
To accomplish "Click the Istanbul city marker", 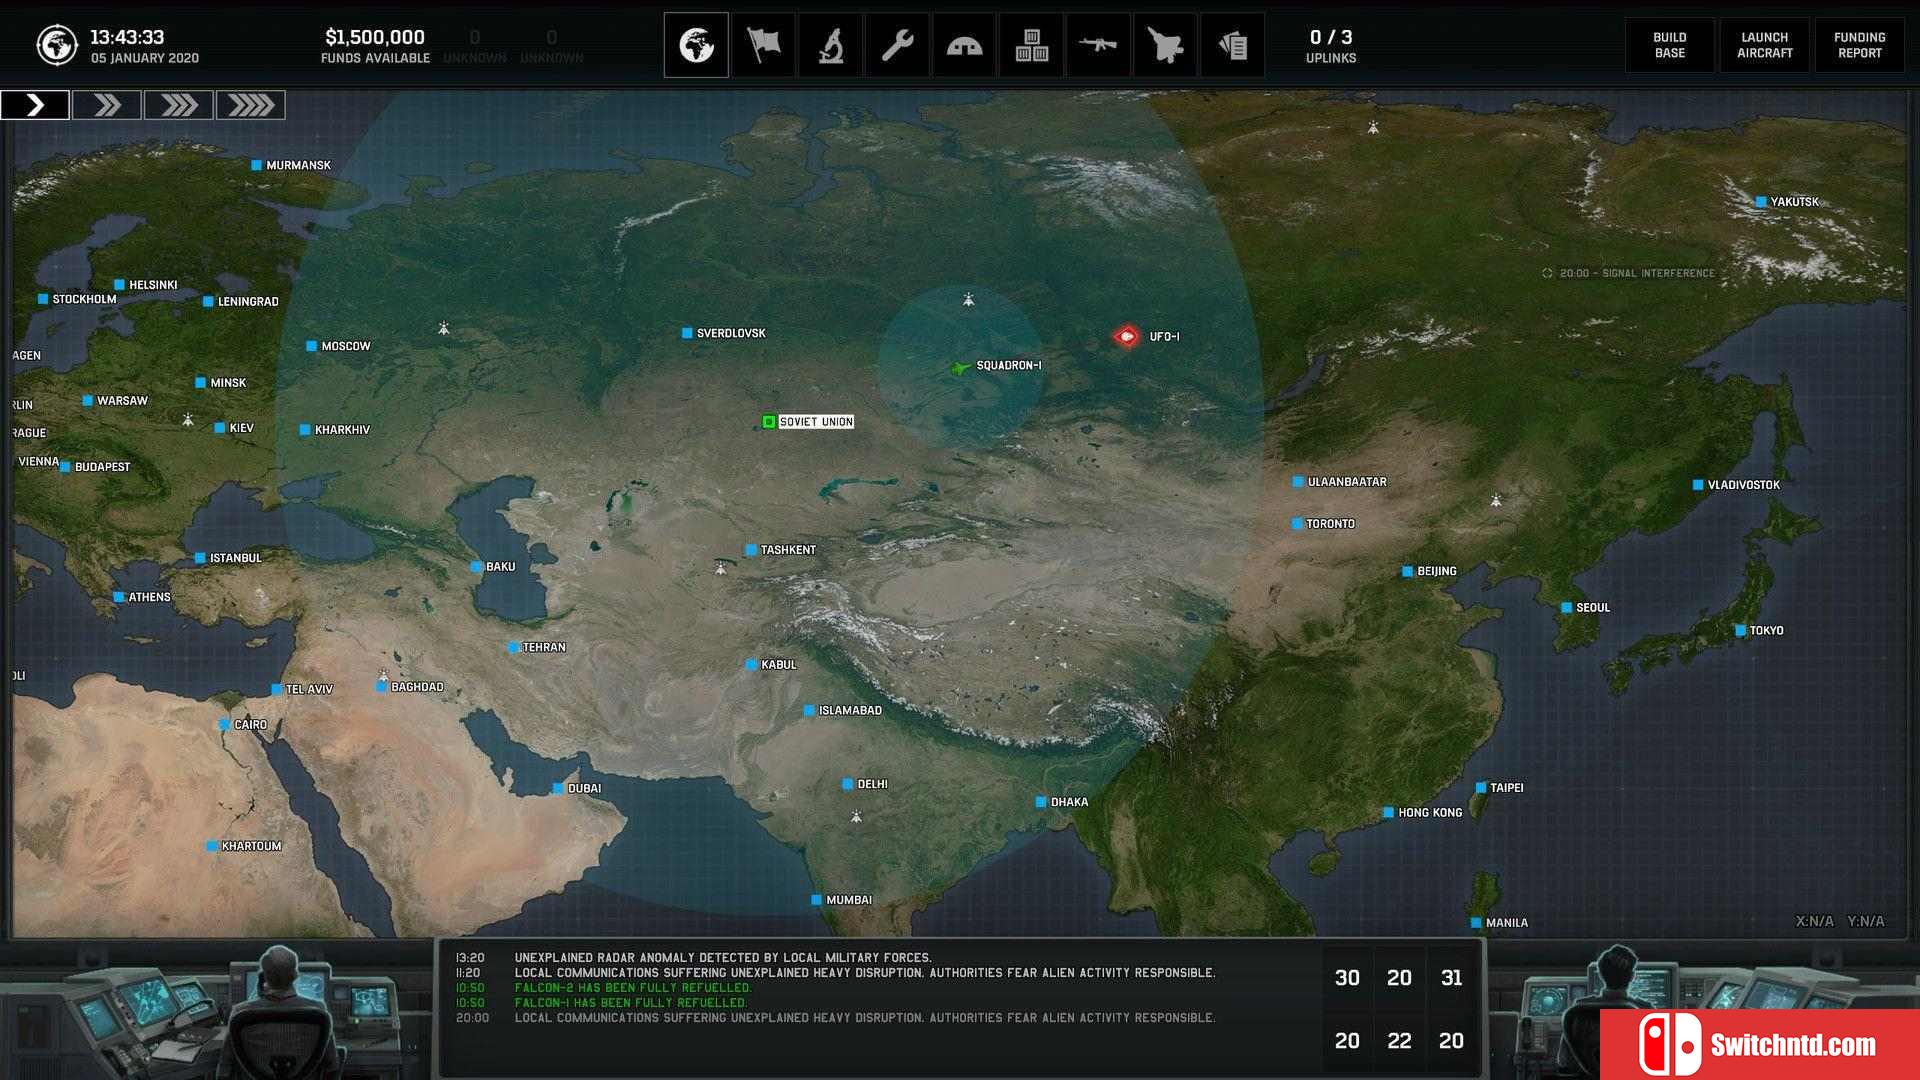I will (200, 558).
